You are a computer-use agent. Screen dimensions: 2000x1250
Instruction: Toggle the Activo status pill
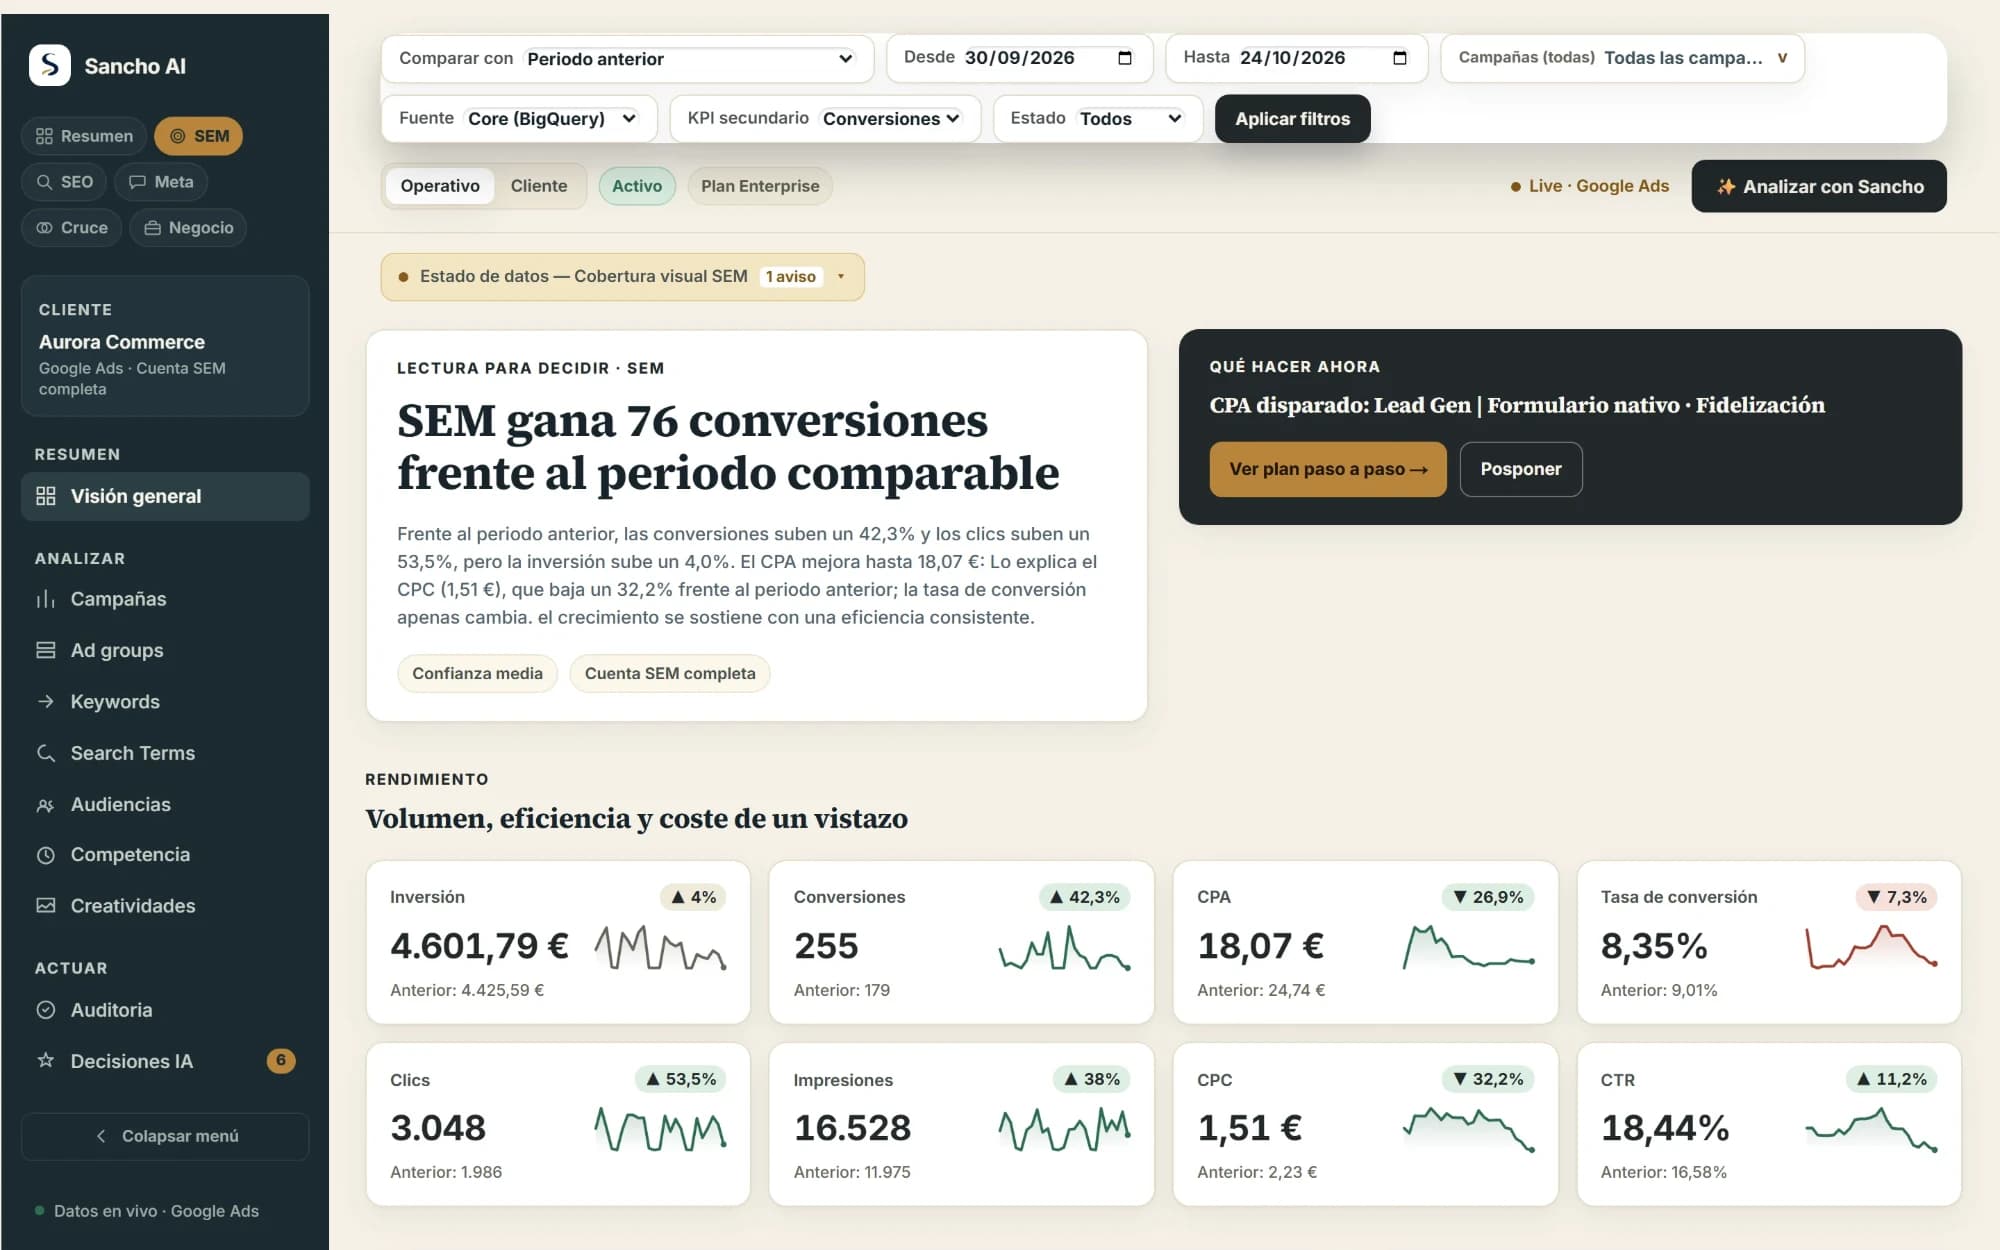pyautogui.click(x=637, y=186)
